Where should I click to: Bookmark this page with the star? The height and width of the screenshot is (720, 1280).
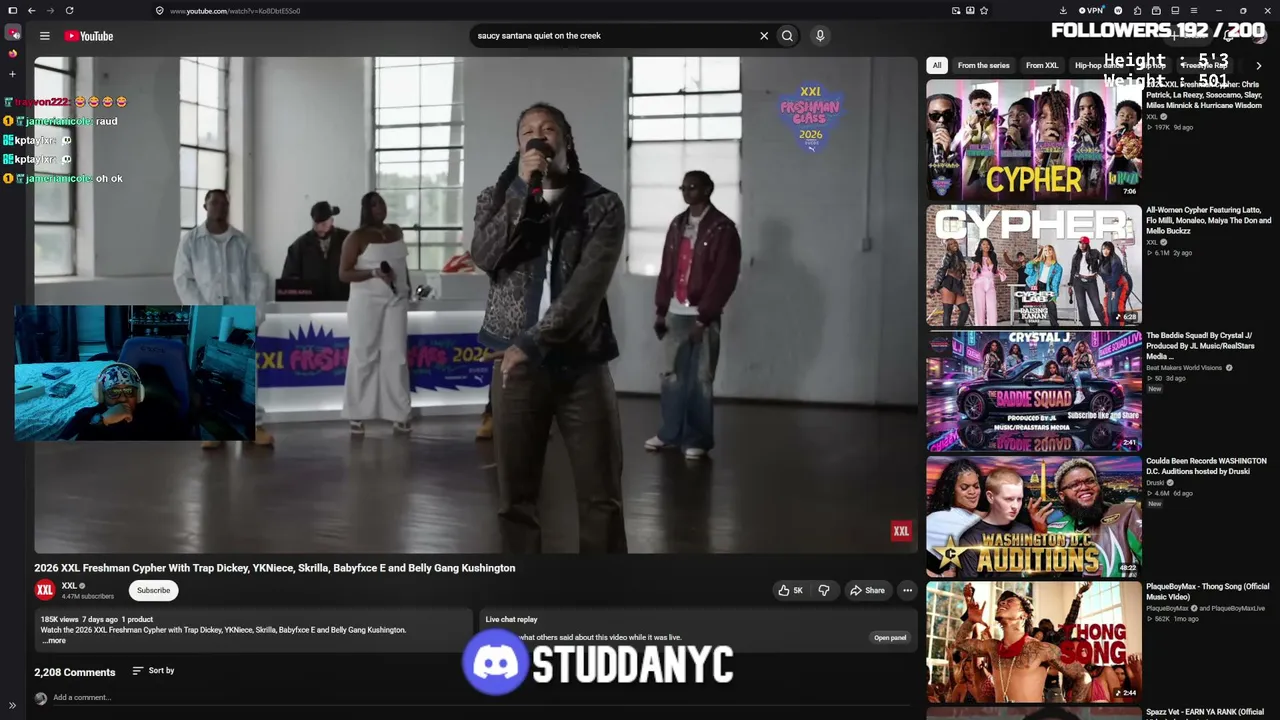(x=984, y=11)
